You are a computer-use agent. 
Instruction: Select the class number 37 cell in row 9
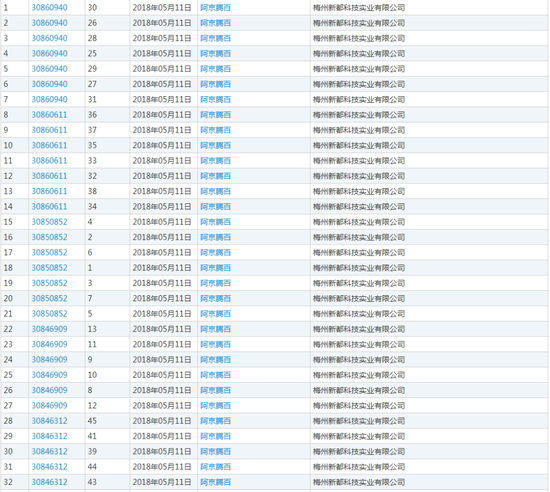click(107, 130)
